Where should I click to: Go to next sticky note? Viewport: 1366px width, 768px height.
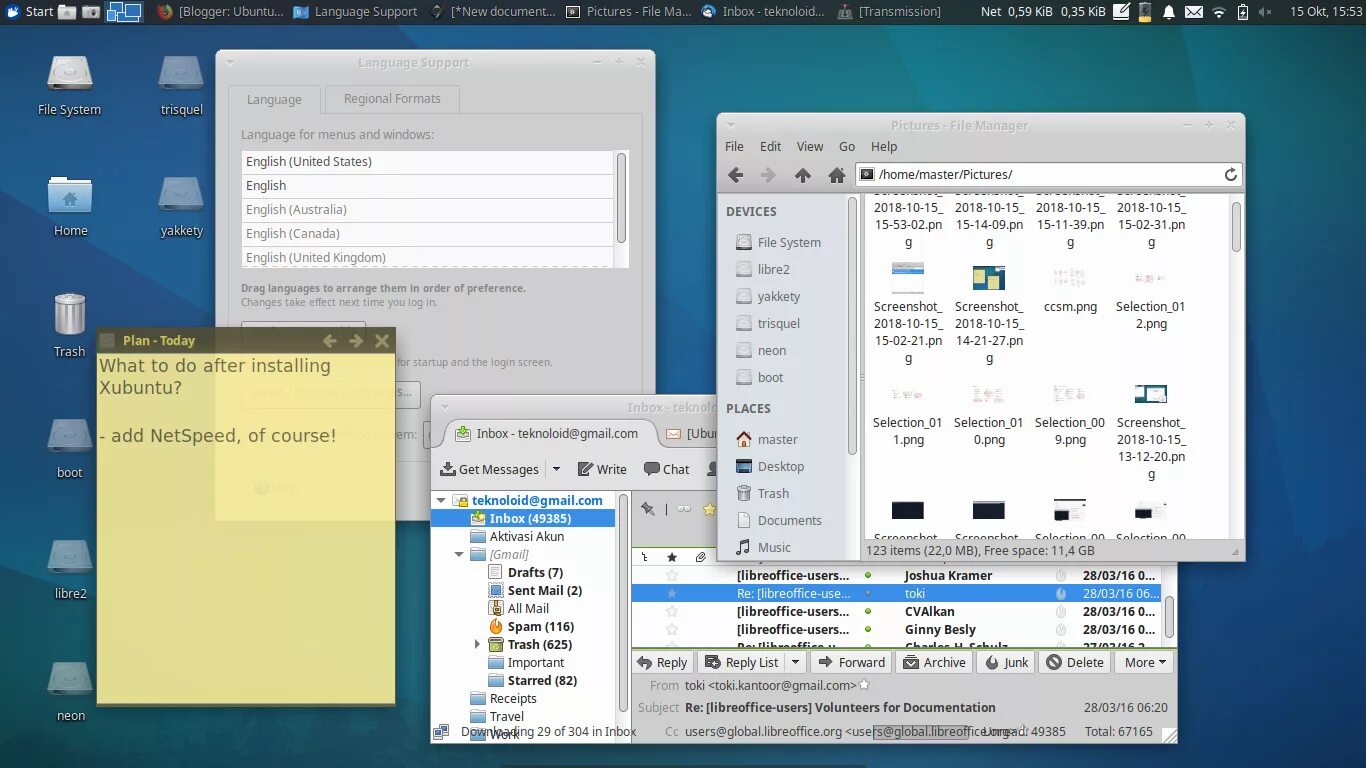point(356,341)
